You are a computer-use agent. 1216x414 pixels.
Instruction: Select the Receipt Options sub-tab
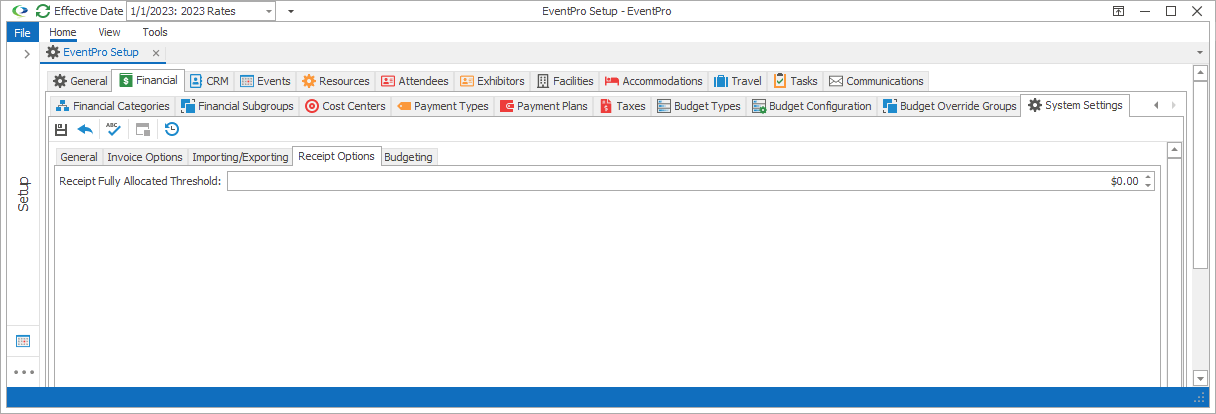click(x=337, y=156)
